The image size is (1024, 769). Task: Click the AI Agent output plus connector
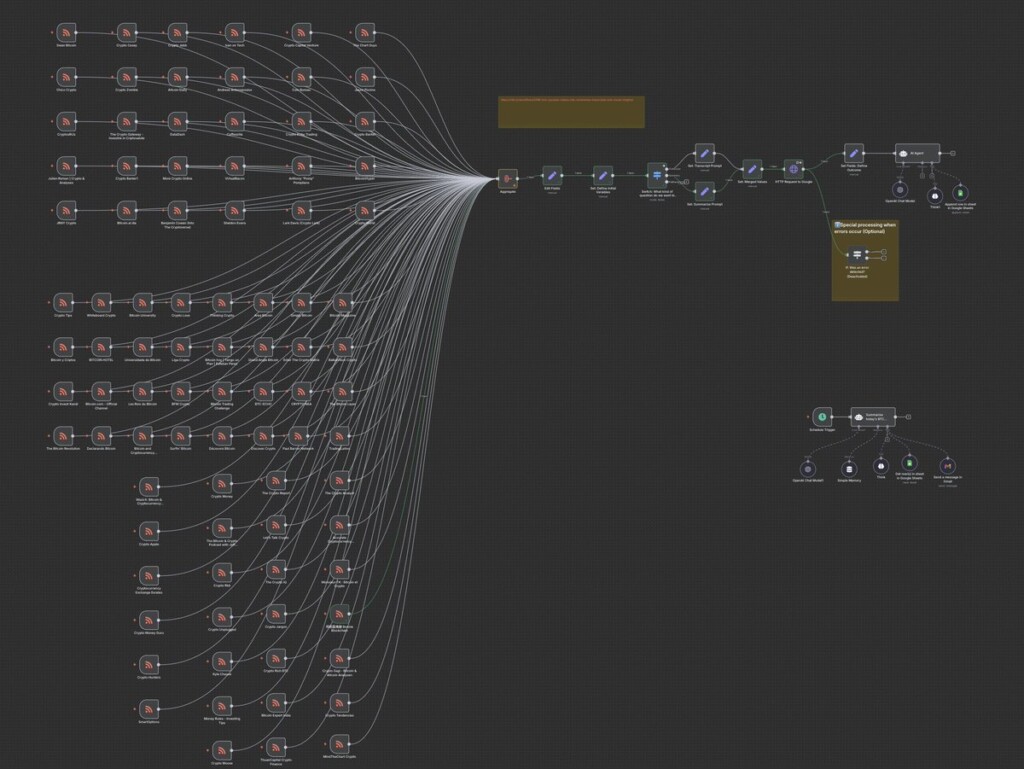pyautogui.click(x=953, y=153)
